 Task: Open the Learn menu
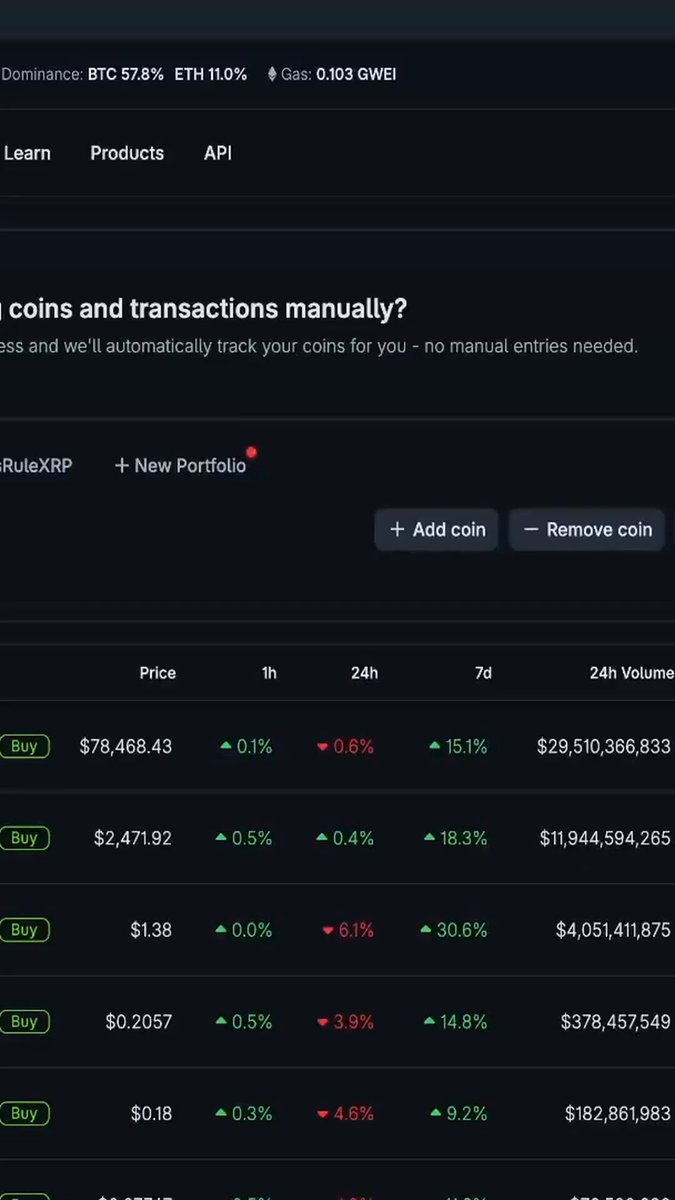click(x=27, y=153)
